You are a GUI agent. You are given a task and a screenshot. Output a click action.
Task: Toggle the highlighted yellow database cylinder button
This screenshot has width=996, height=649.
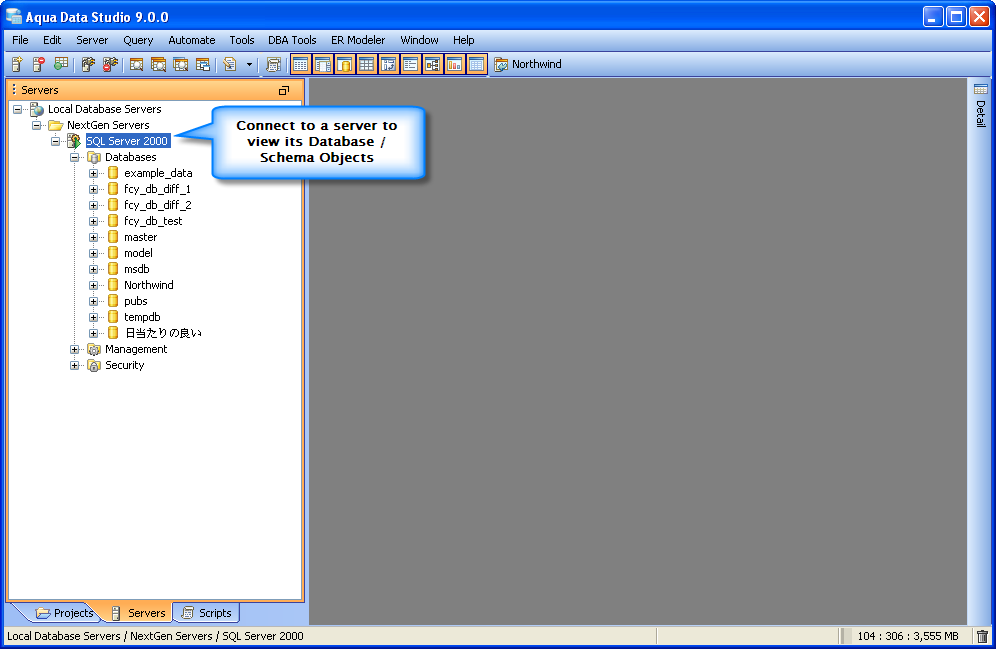(x=344, y=64)
